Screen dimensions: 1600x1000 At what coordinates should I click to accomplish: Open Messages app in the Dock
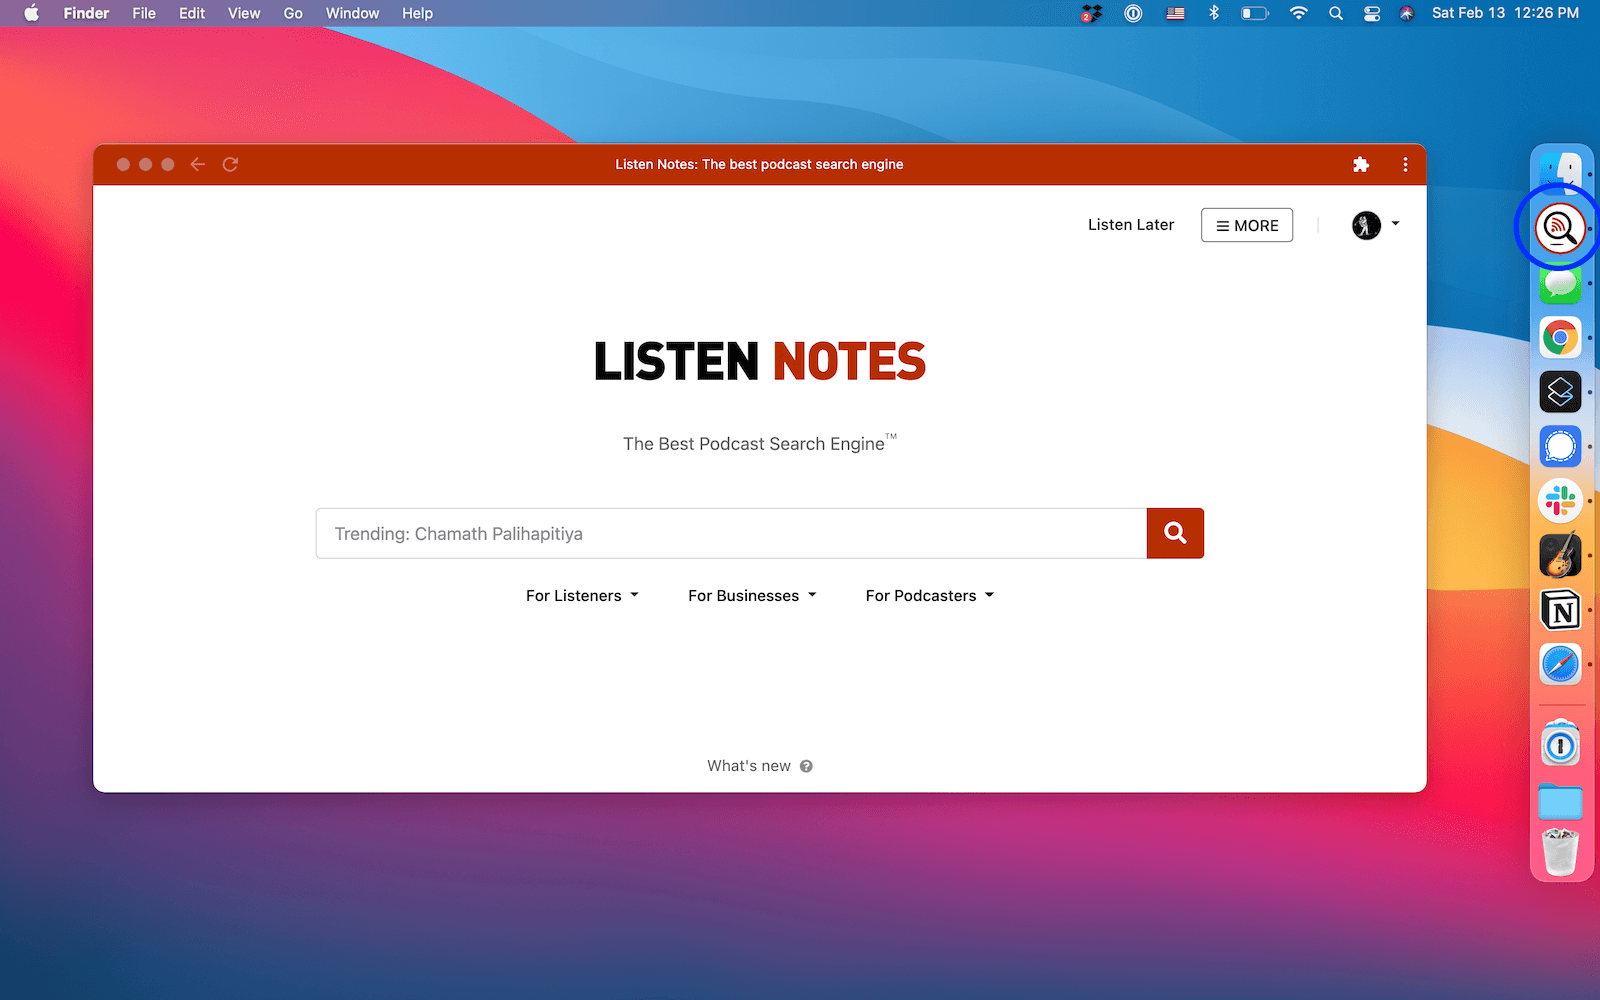click(1560, 284)
